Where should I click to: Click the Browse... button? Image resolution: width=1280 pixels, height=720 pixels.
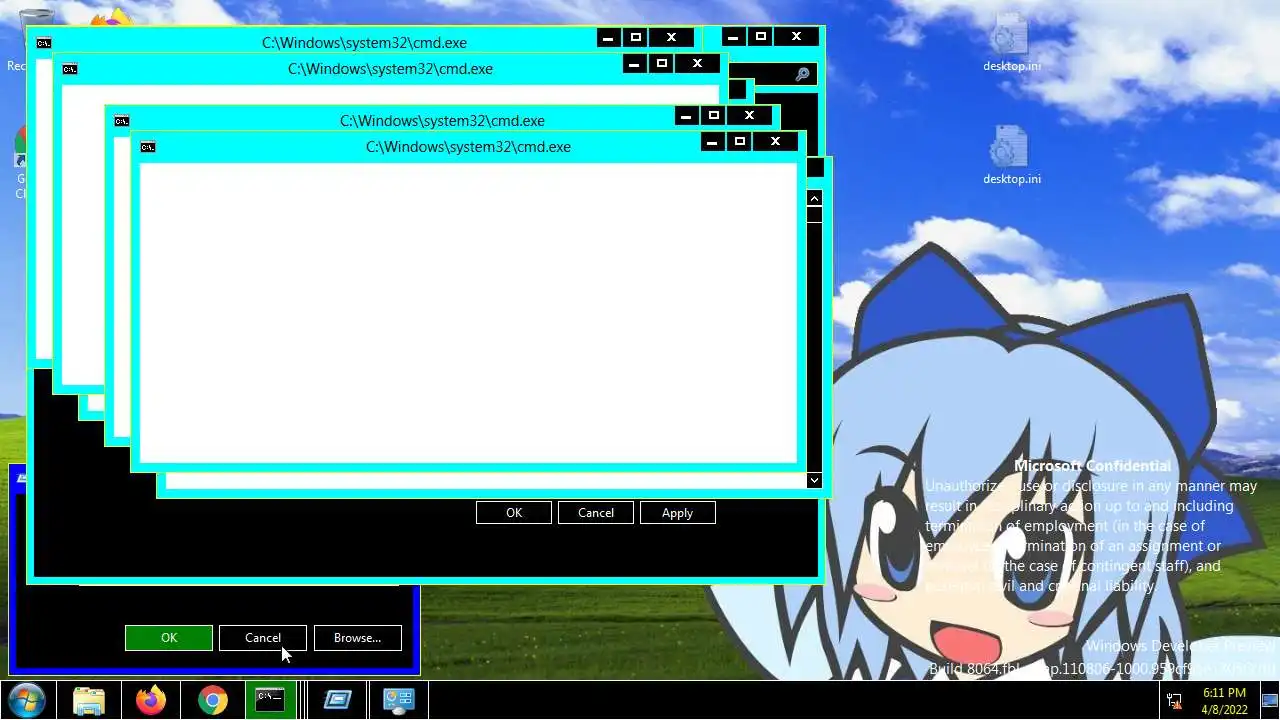point(357,638)
